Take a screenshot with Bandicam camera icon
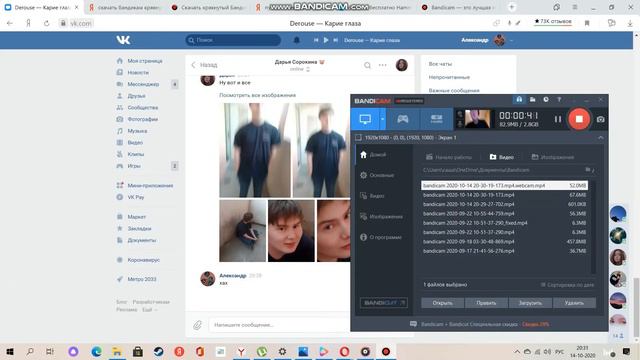Screen dimensions: 640x360 pos(600,119)
